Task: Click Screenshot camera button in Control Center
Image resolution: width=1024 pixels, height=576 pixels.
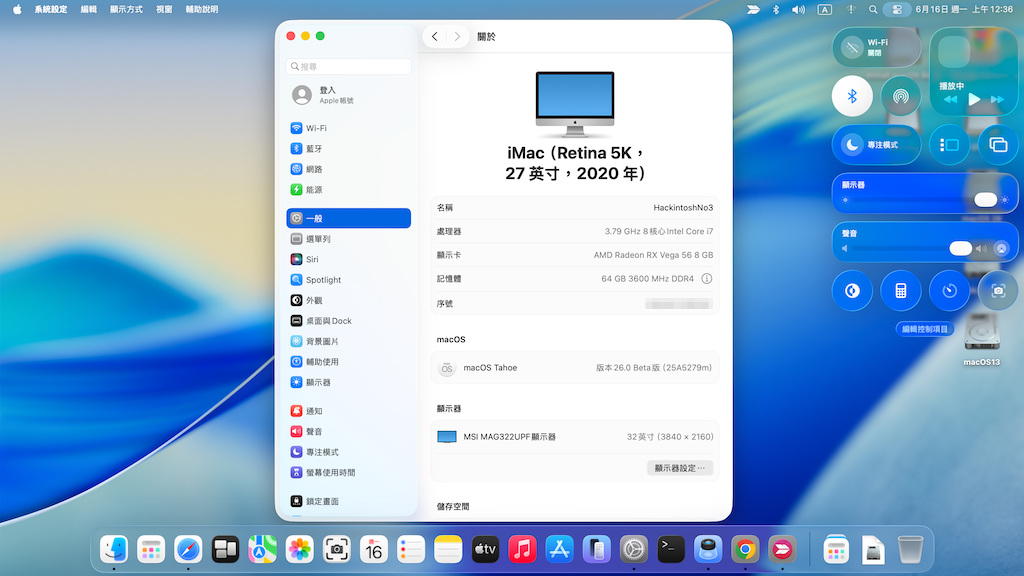Action: pos(998,291)
